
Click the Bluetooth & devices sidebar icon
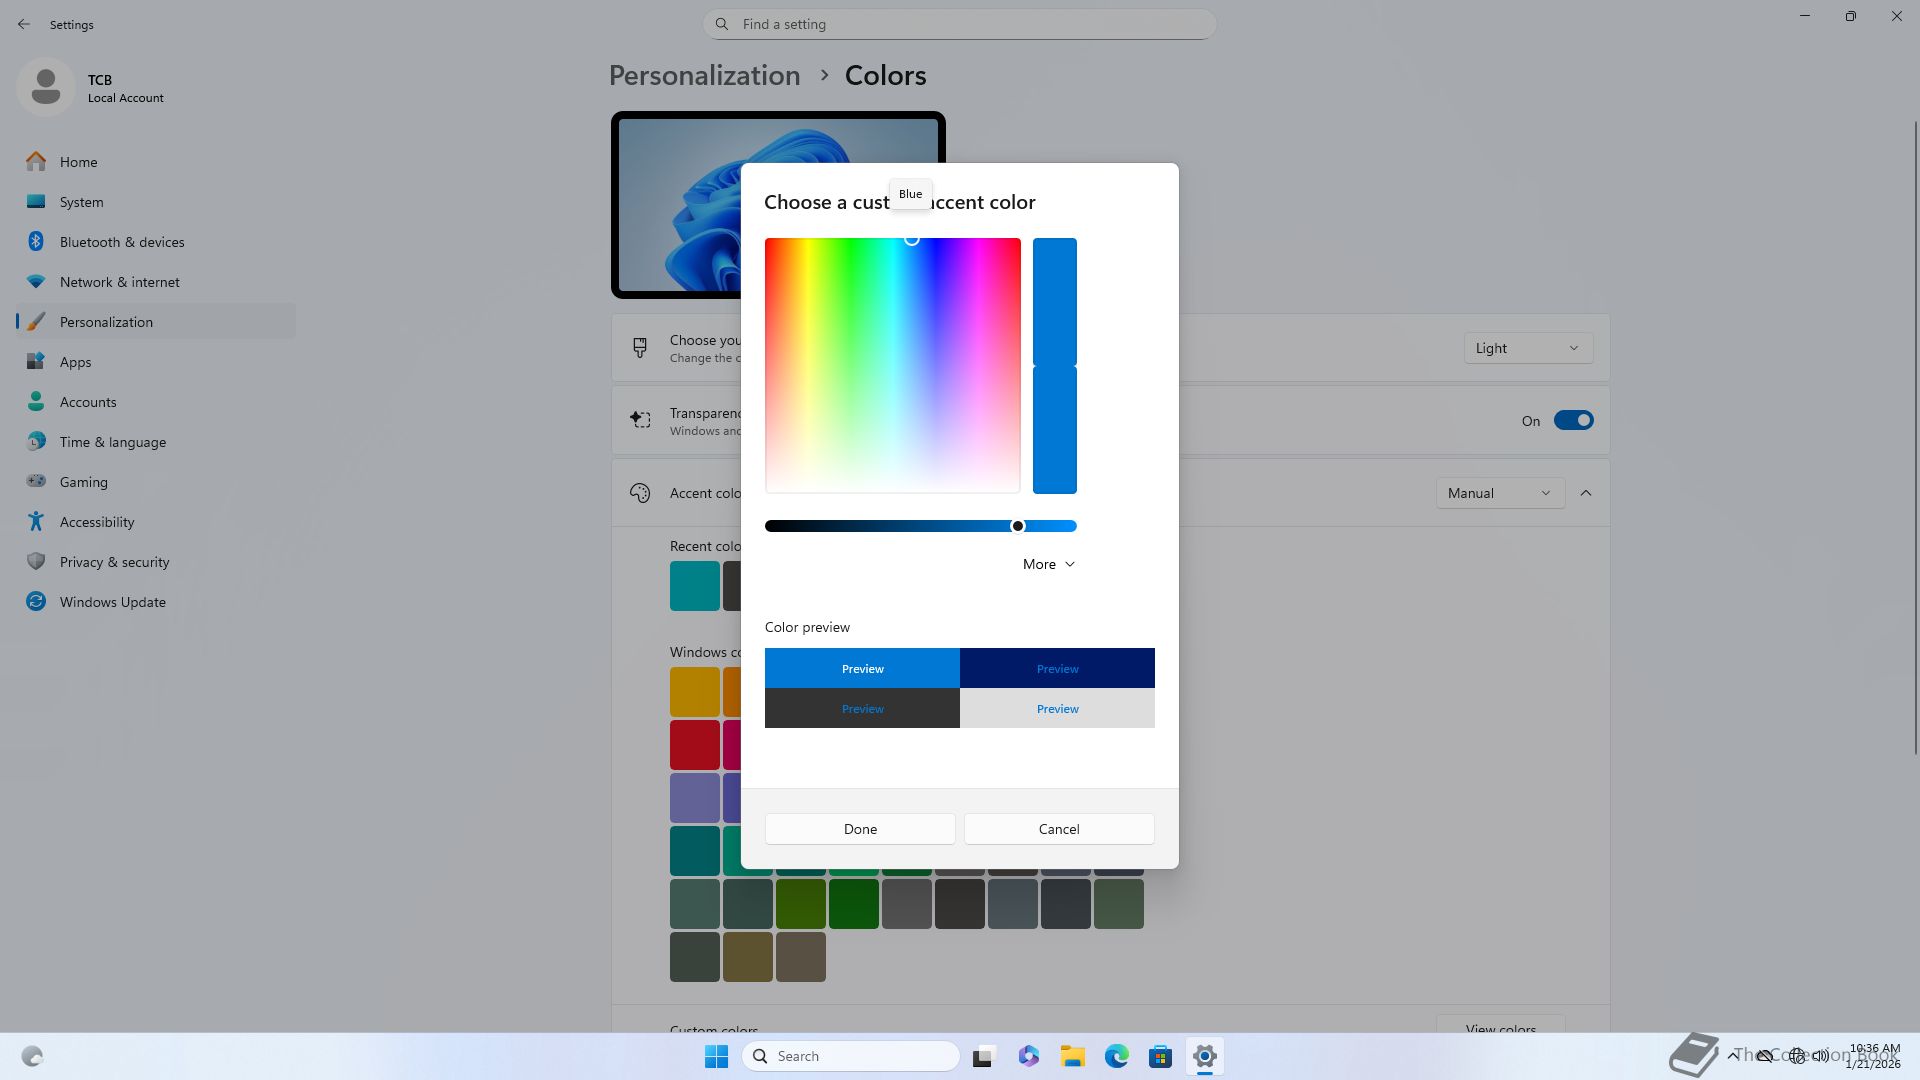click(x=36, y=242)
